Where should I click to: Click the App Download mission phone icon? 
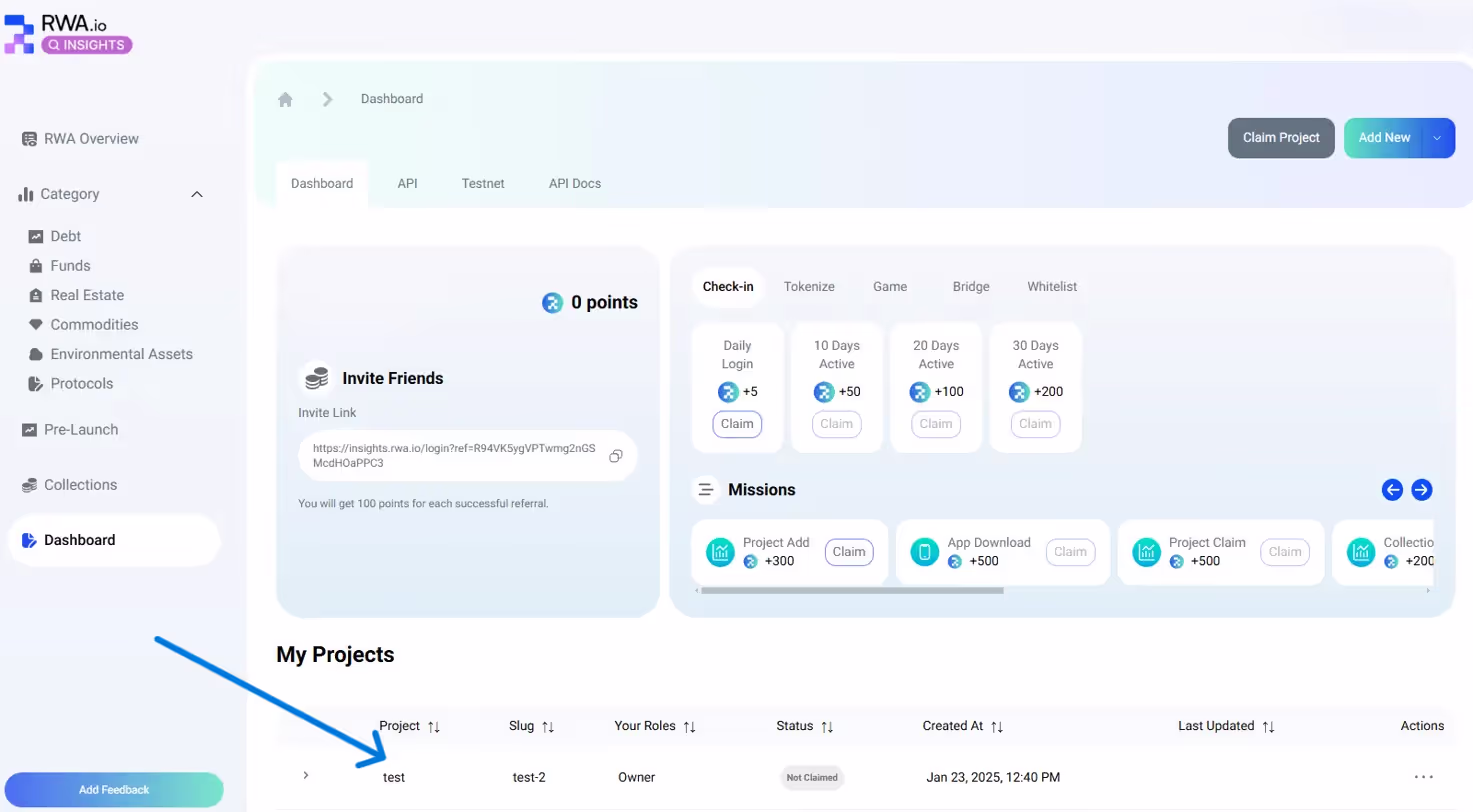click(926, 552)
